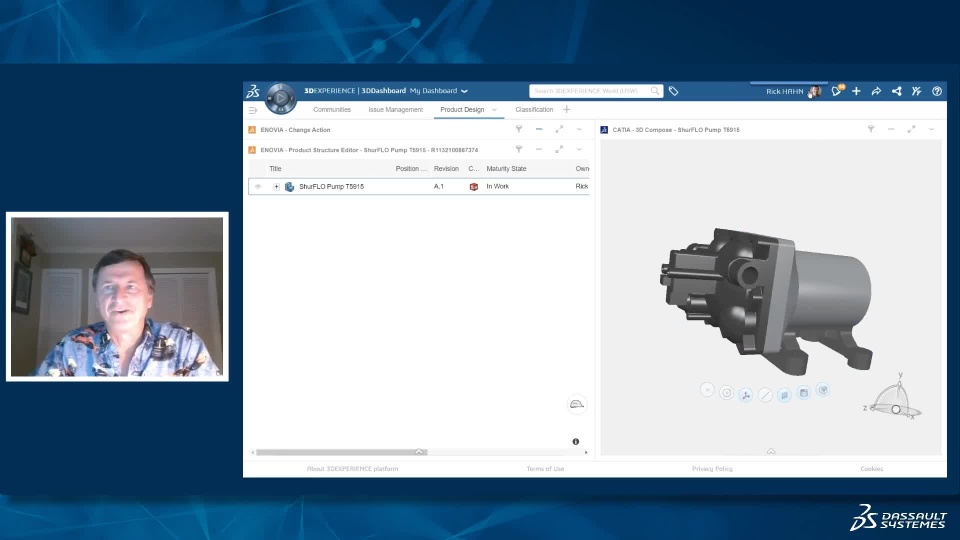This screenshot has width=960, height=540.
Task: Click the right arrow of horizontal scrollbar
Action: (586, 452)
